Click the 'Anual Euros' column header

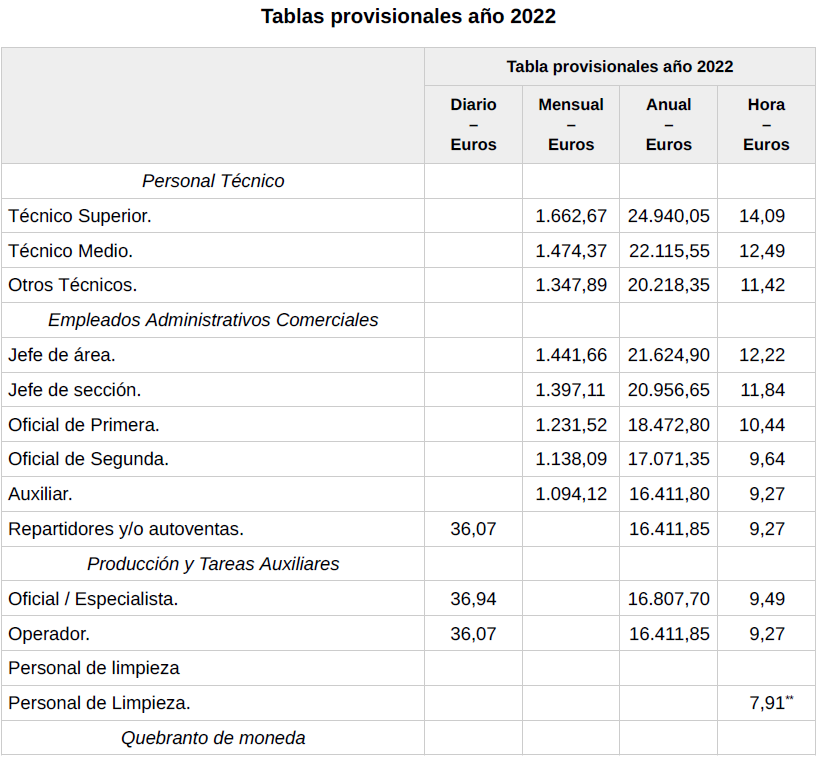(668, 124)
